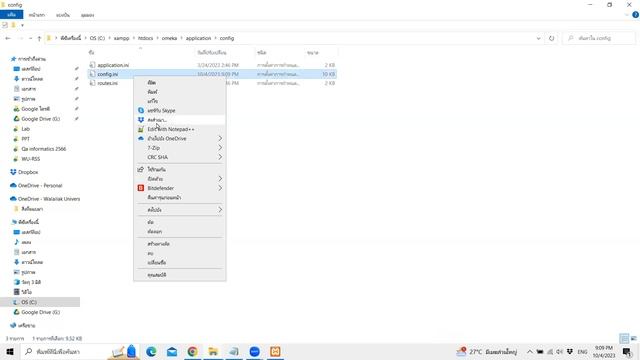Screen dimensions: 640x360
Task: Choose the Dropbox send a copy entry
Action: 180,120
